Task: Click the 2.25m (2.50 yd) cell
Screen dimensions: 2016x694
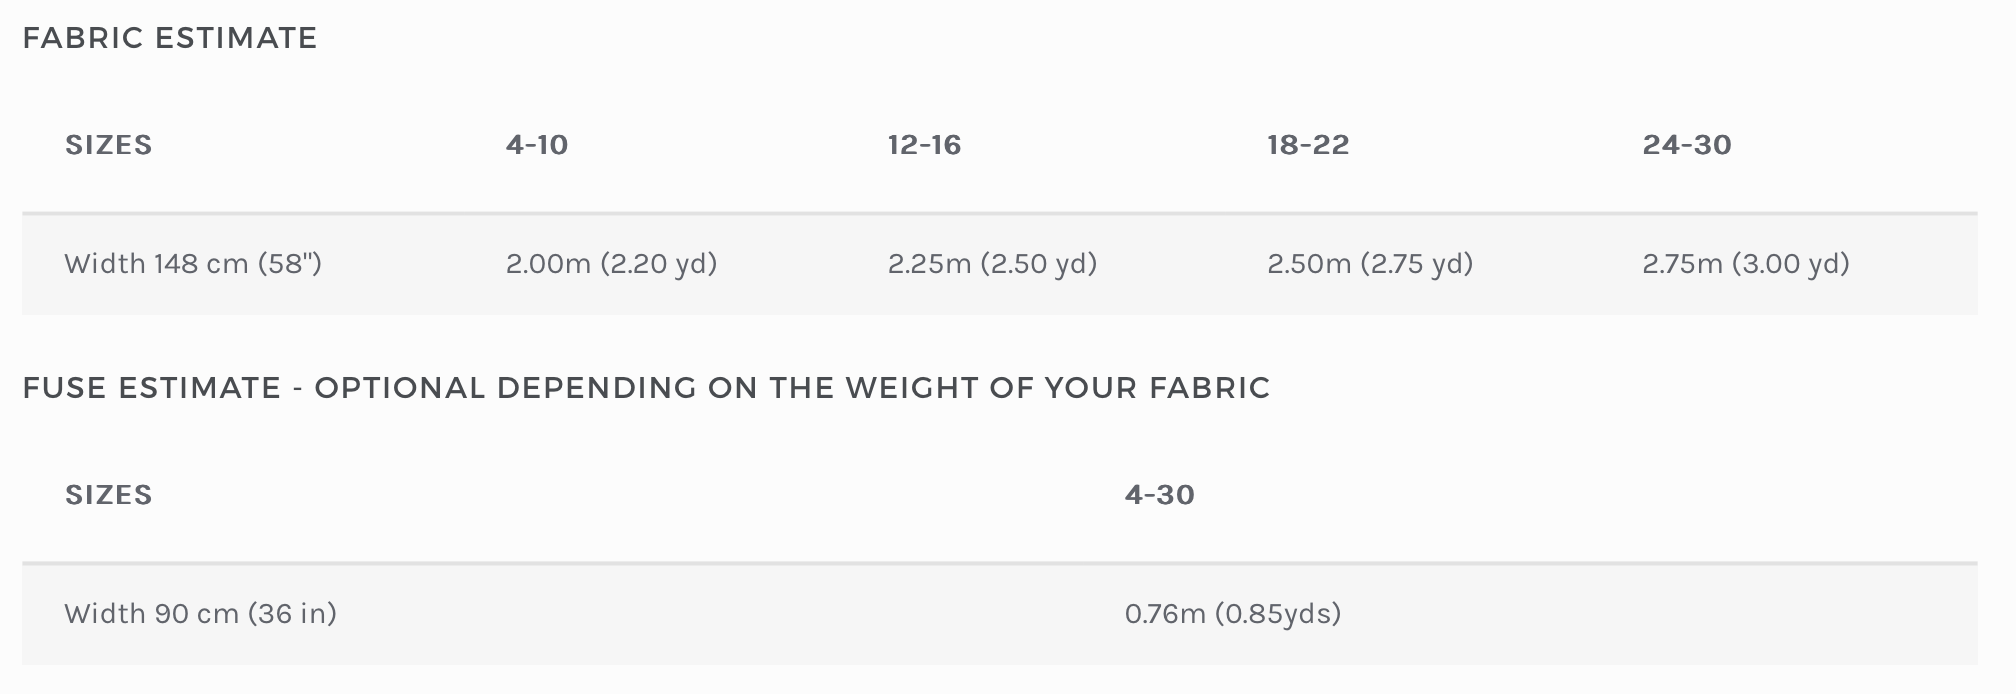Action: click(992, 264)
